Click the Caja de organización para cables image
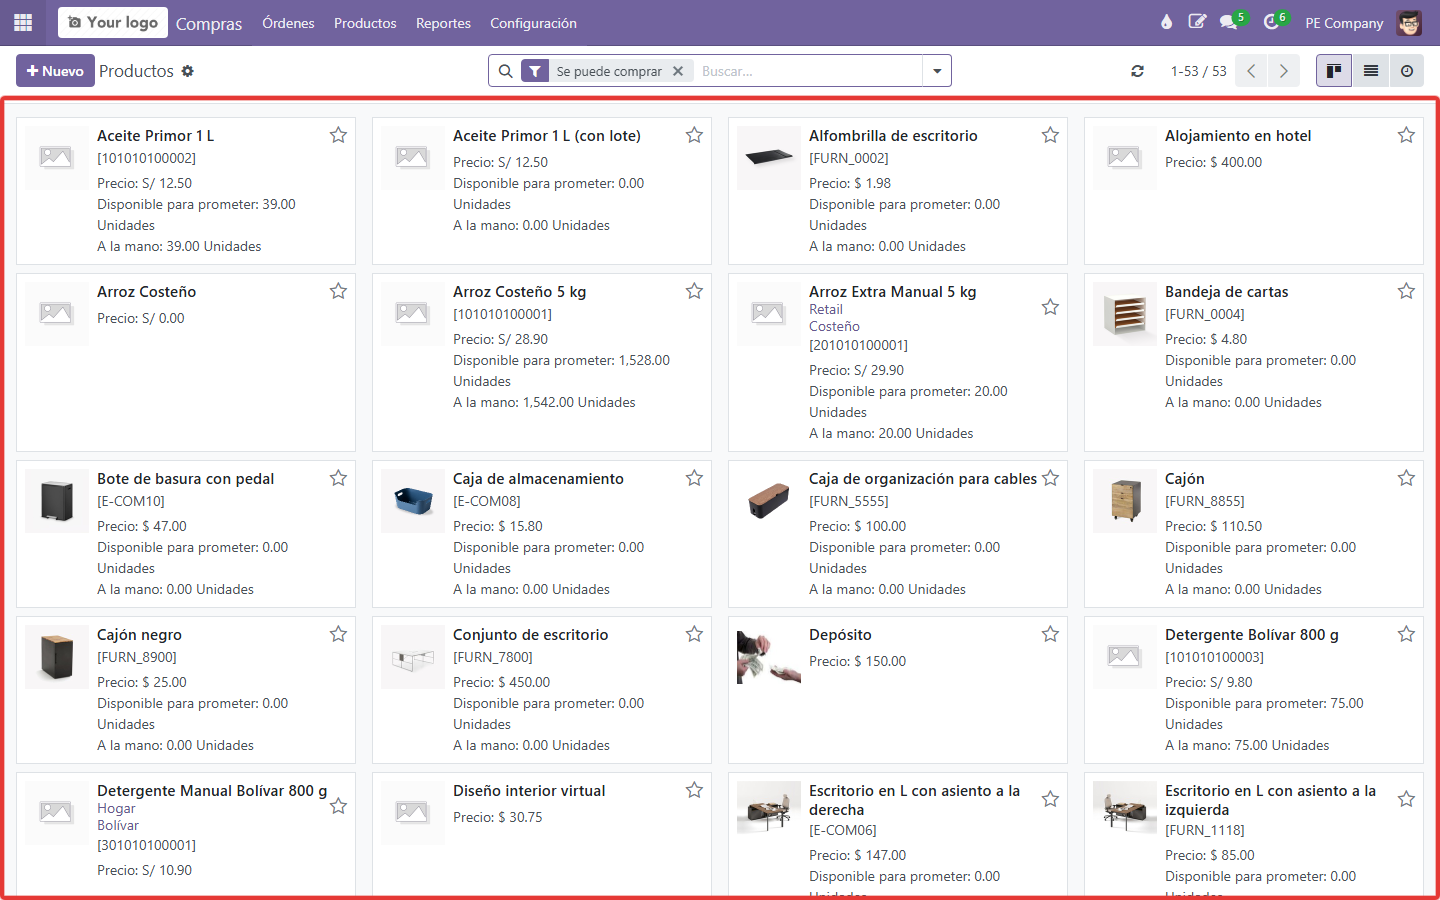This screenshot has height=900, width=1440. tap(769, 501)
